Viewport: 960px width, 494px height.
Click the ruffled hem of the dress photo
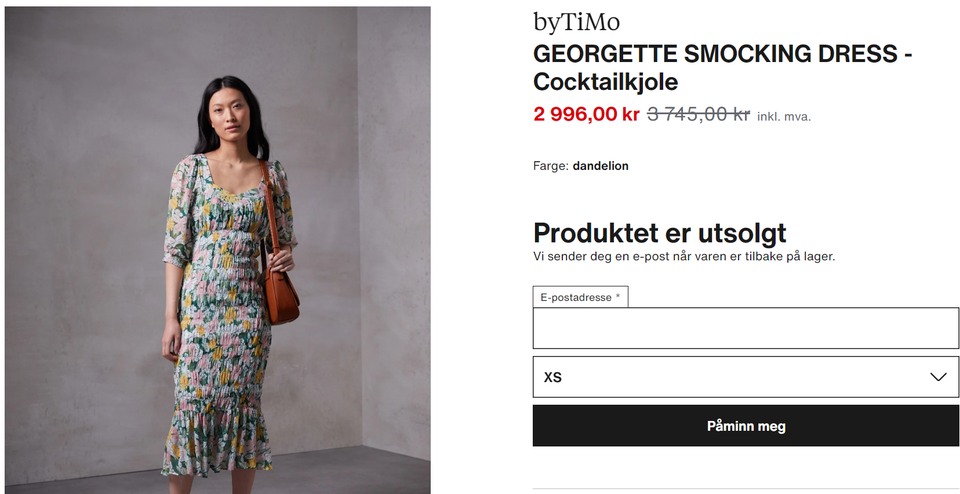click(x=217, y=442)
